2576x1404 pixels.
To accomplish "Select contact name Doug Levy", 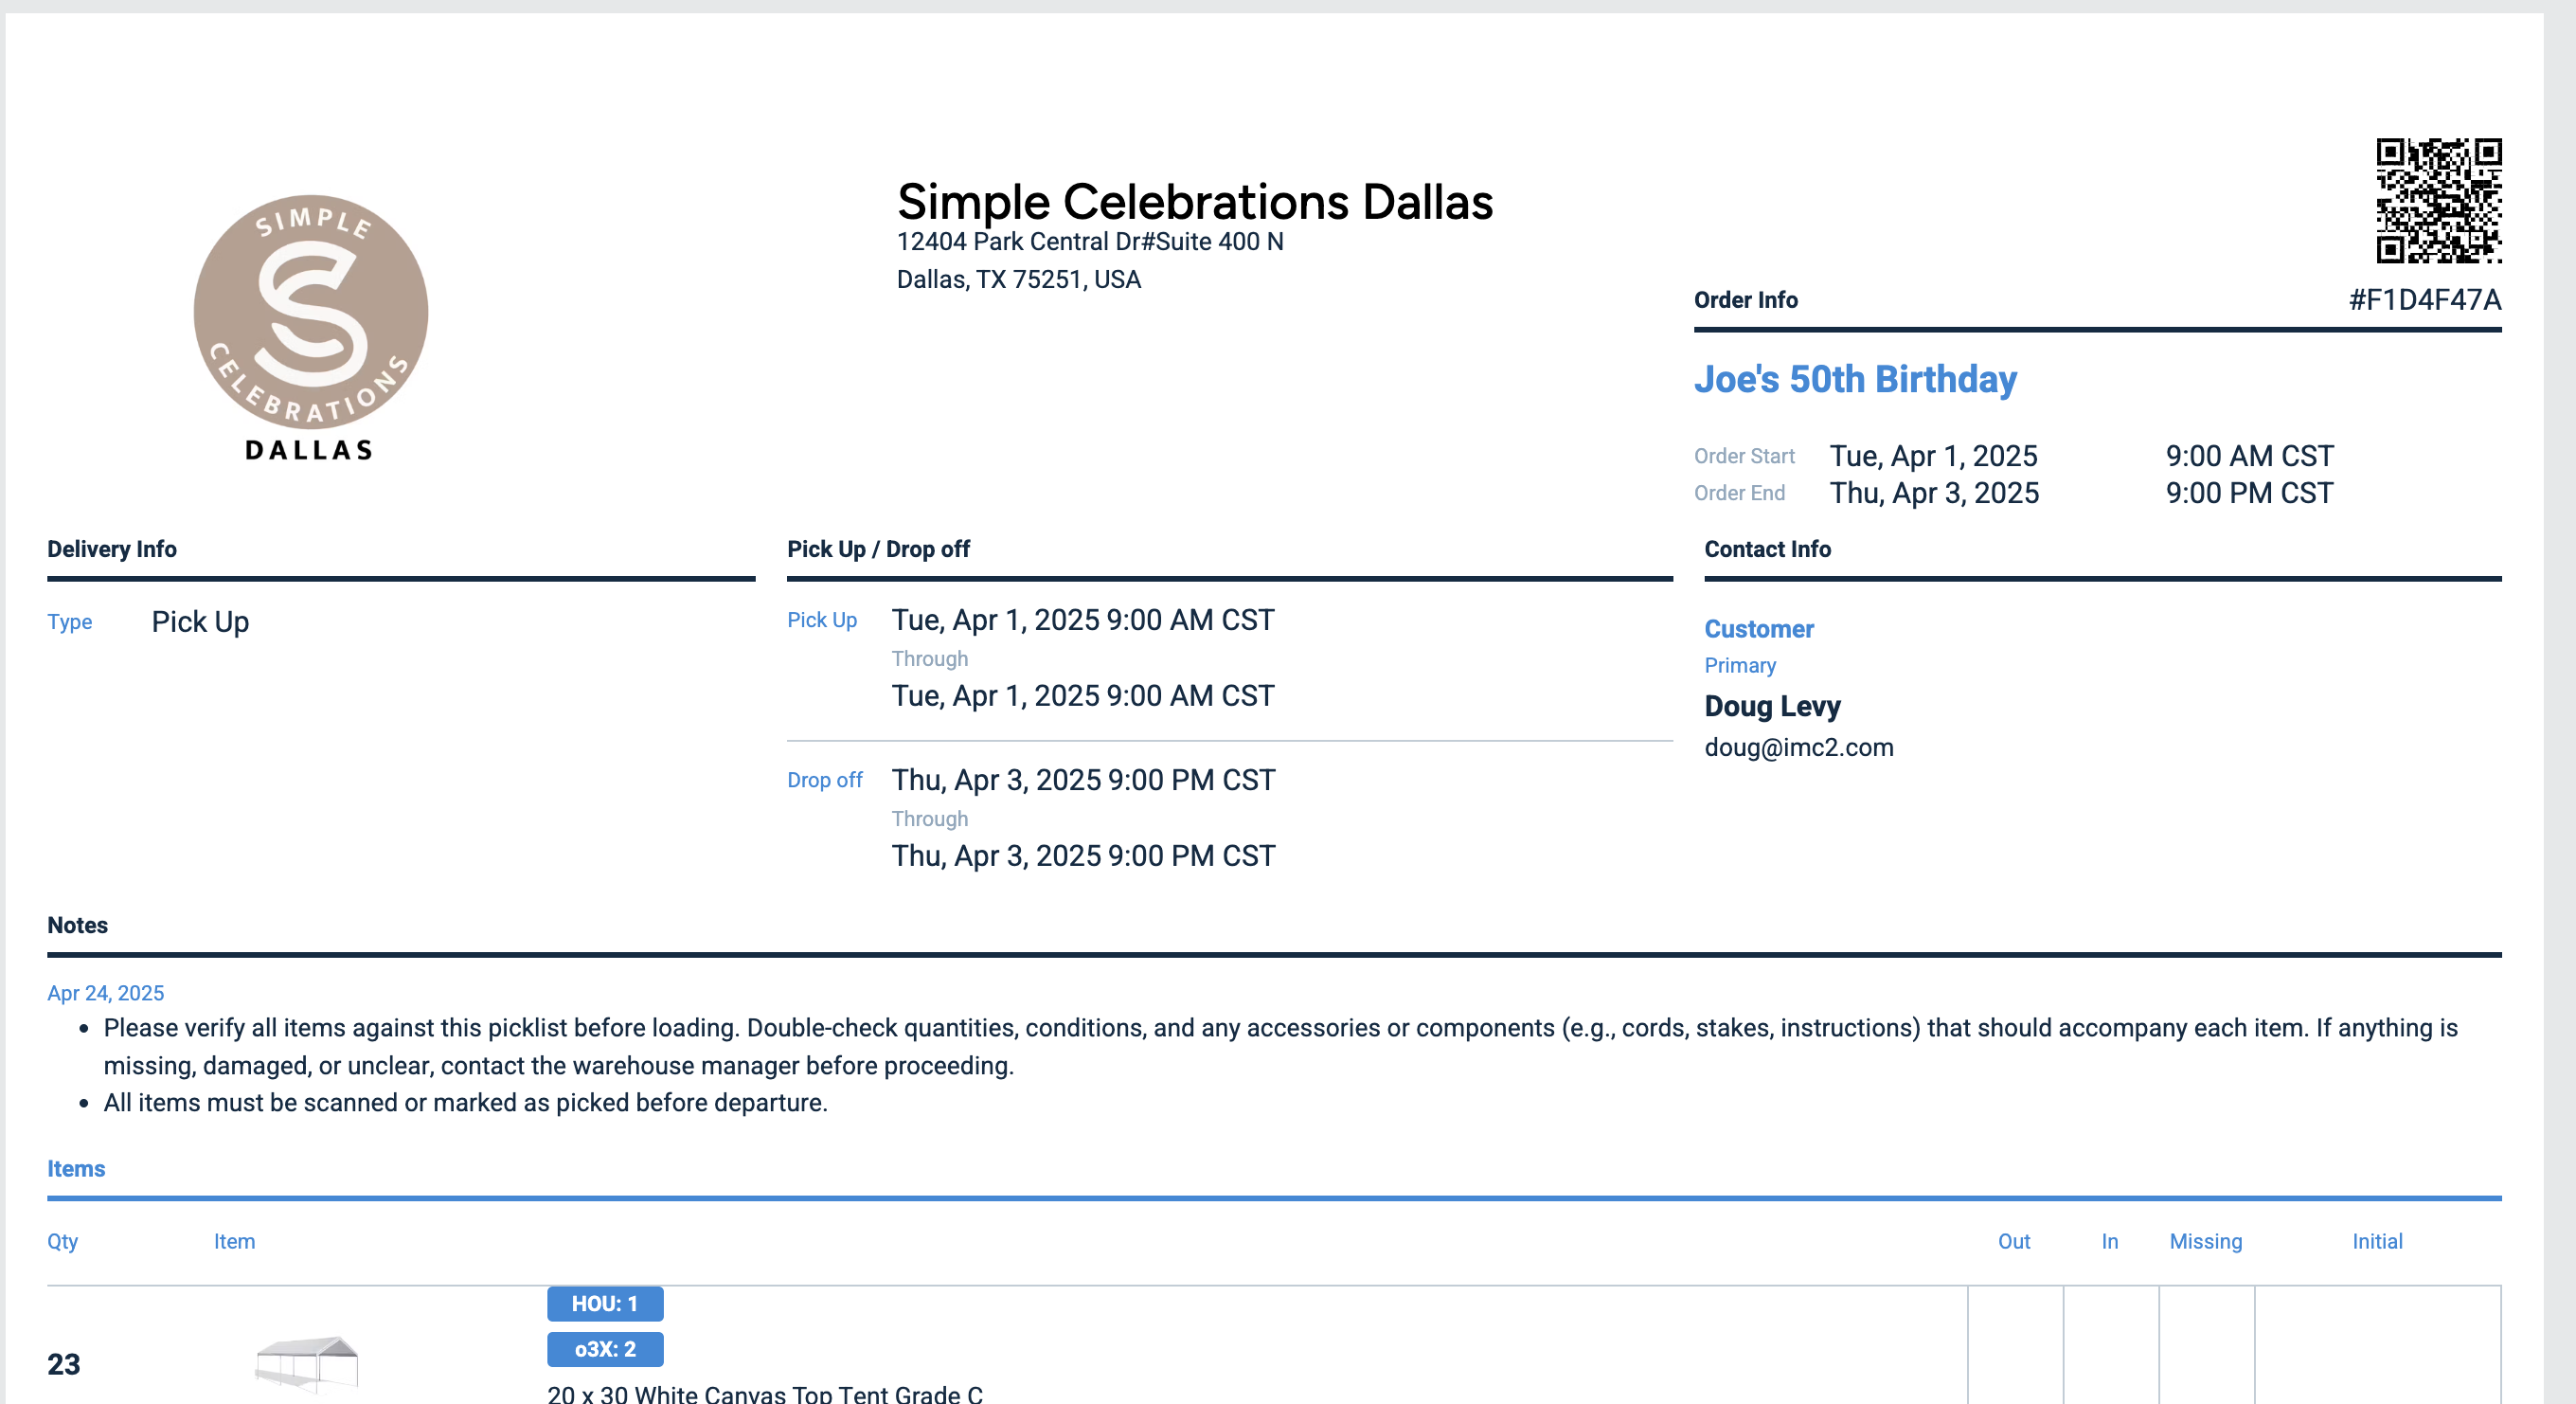I will coord(1772,706).
